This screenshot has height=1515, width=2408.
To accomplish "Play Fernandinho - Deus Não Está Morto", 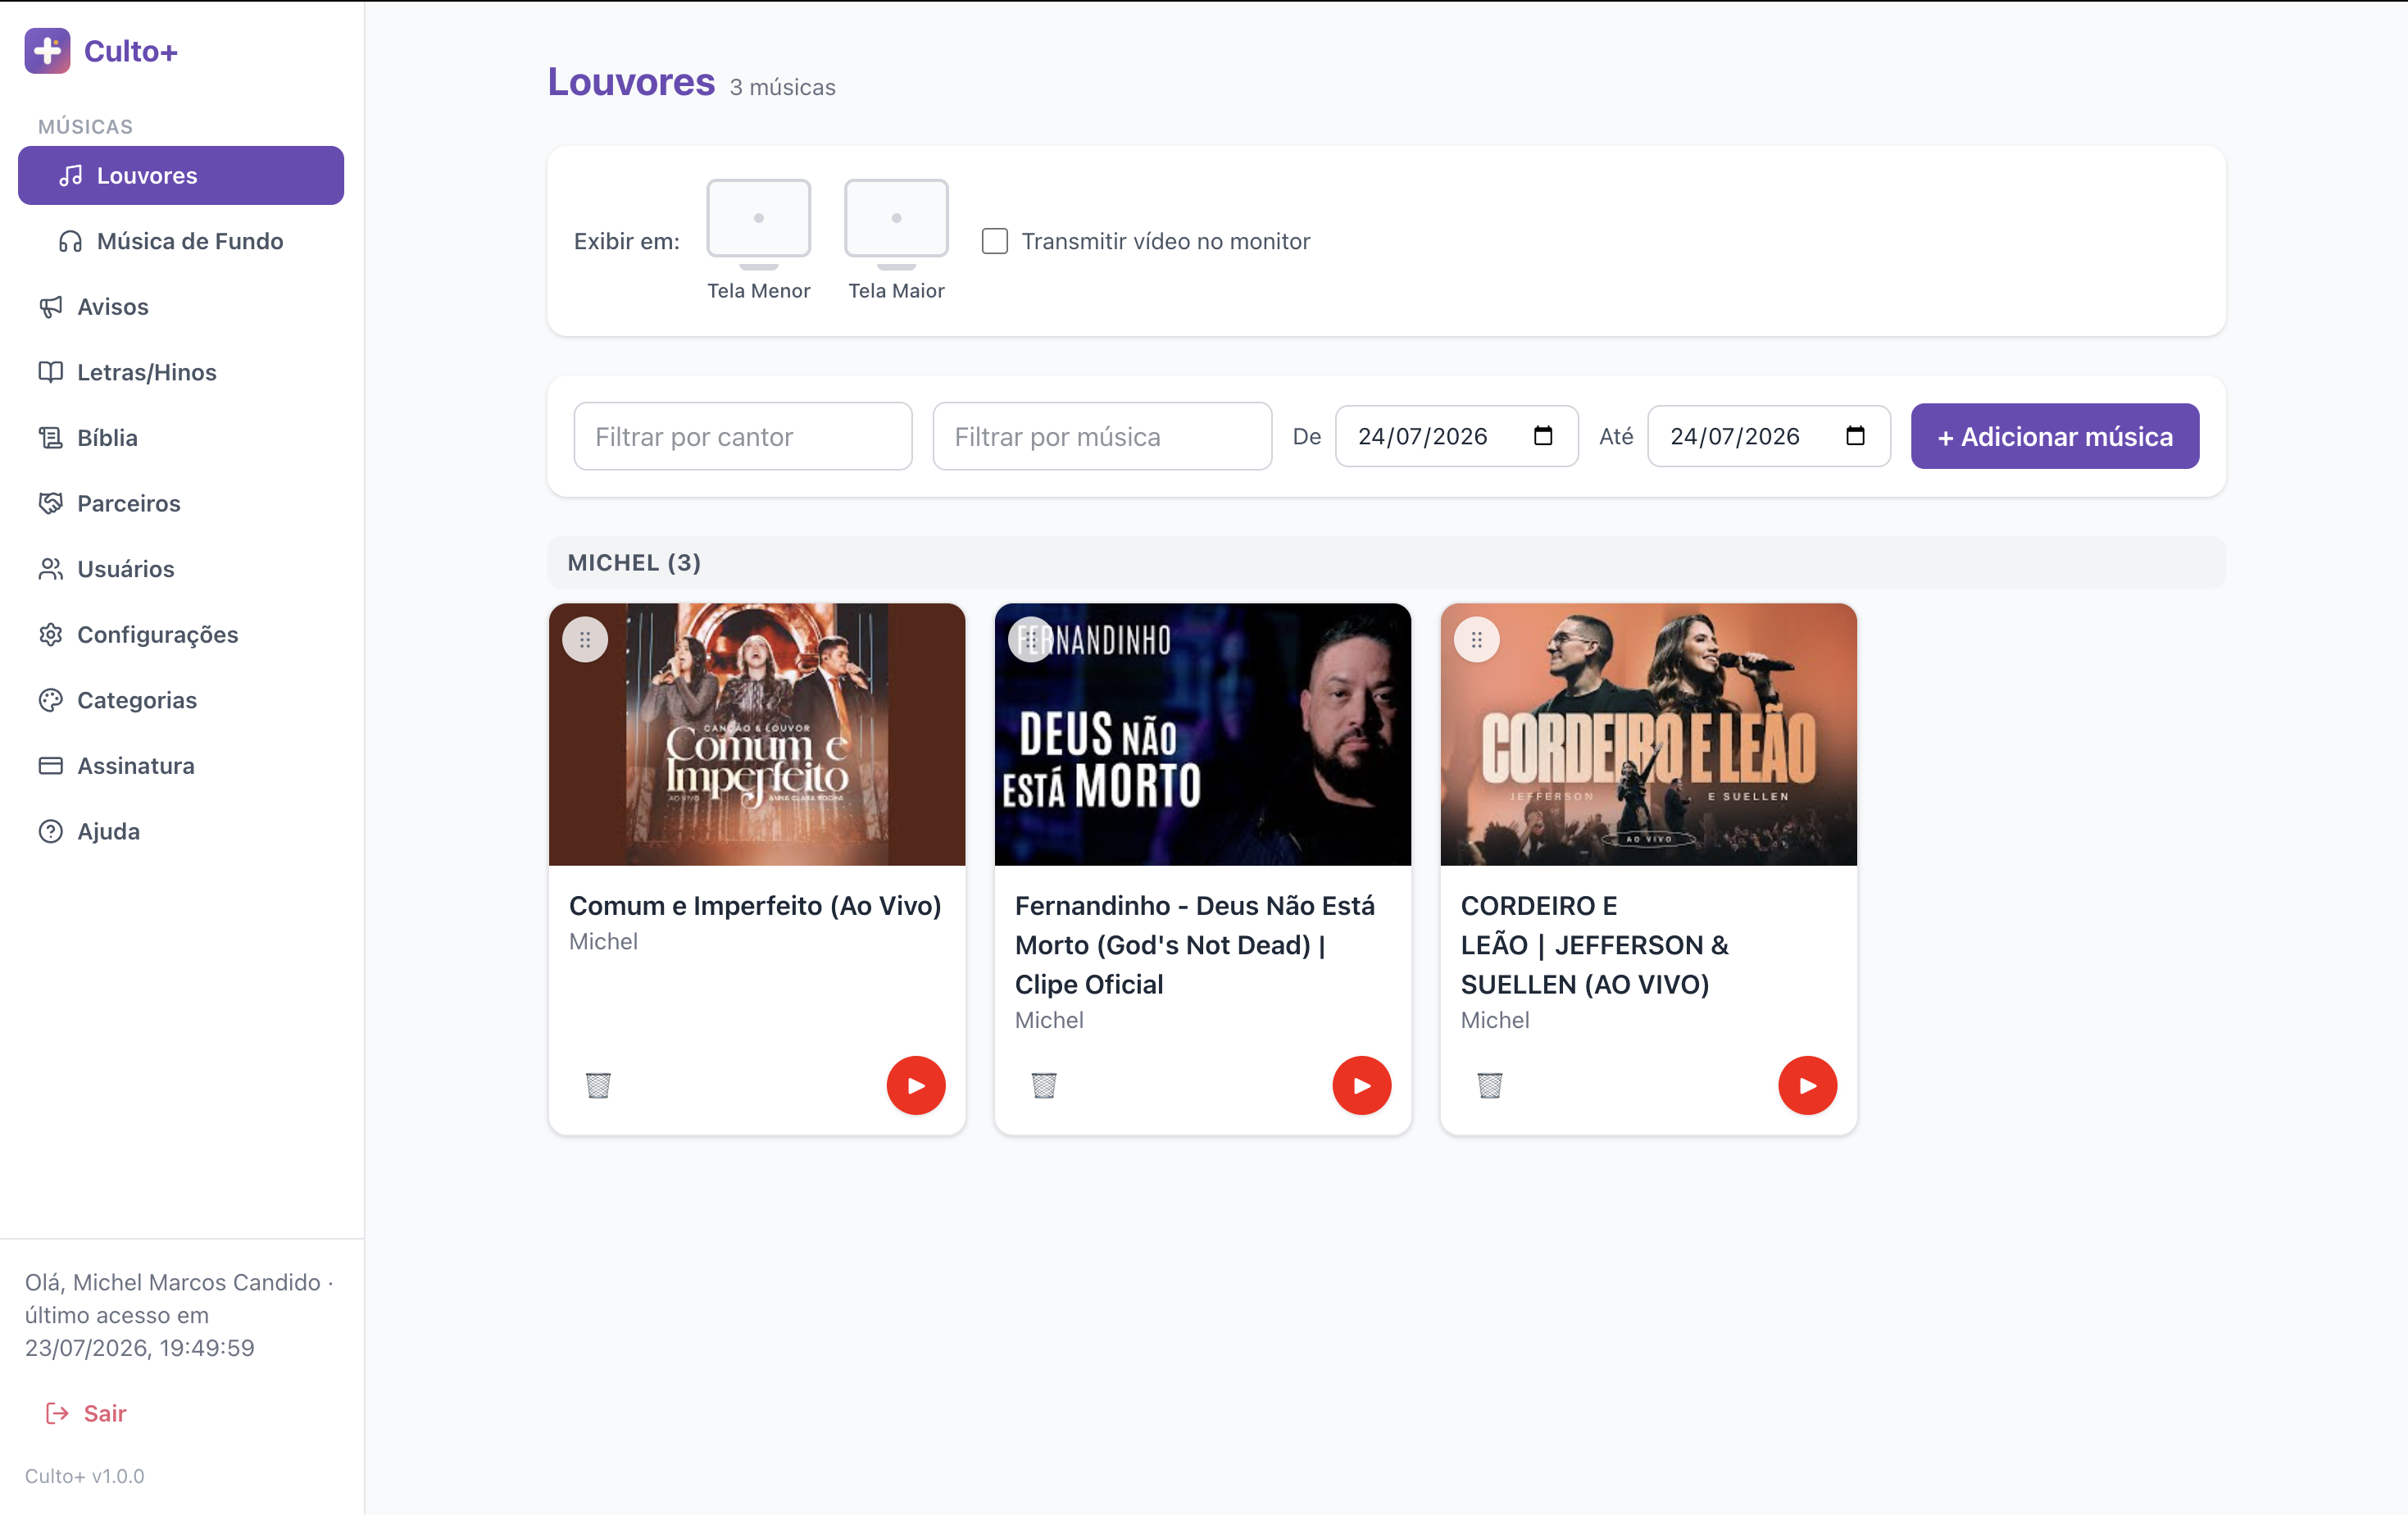I will tap(1362, 1085).
